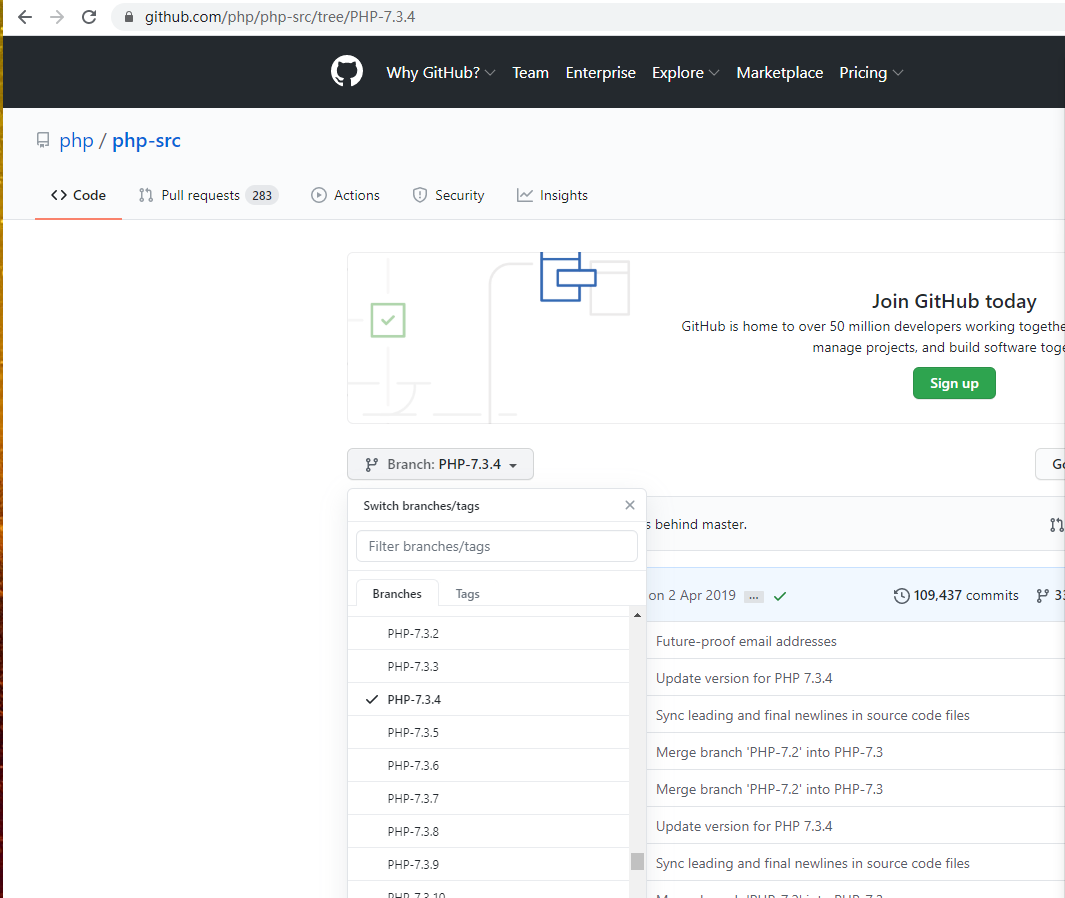
Task: Switch to the Tags tab
Action: coord(467,593)
